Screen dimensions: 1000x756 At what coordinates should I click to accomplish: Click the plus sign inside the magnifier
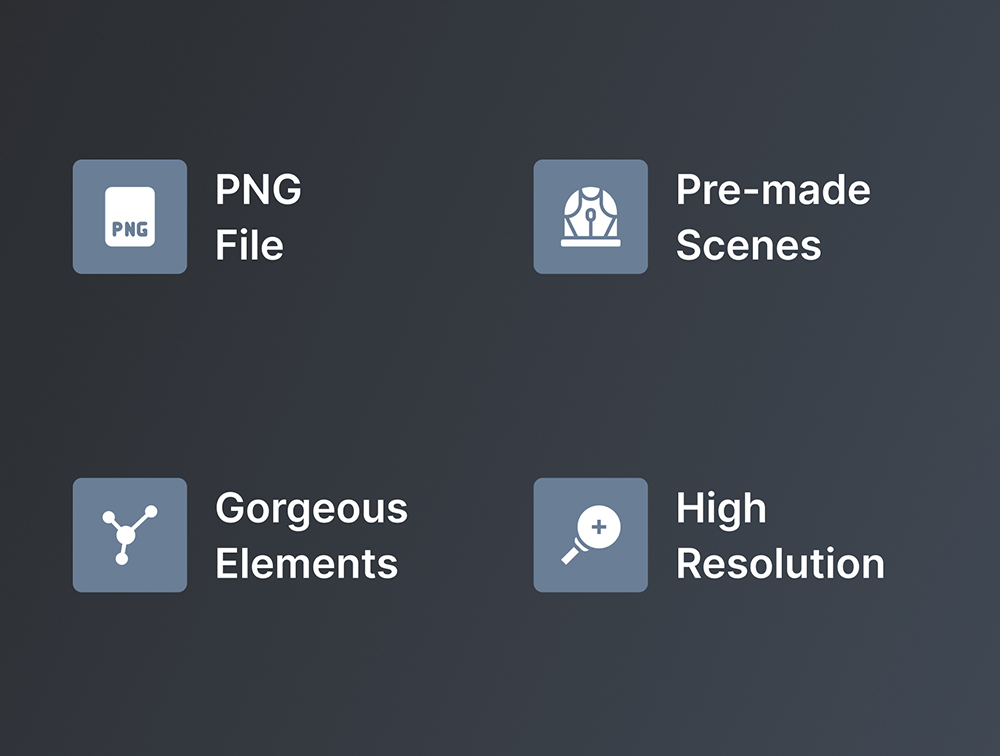coord(599,526)
